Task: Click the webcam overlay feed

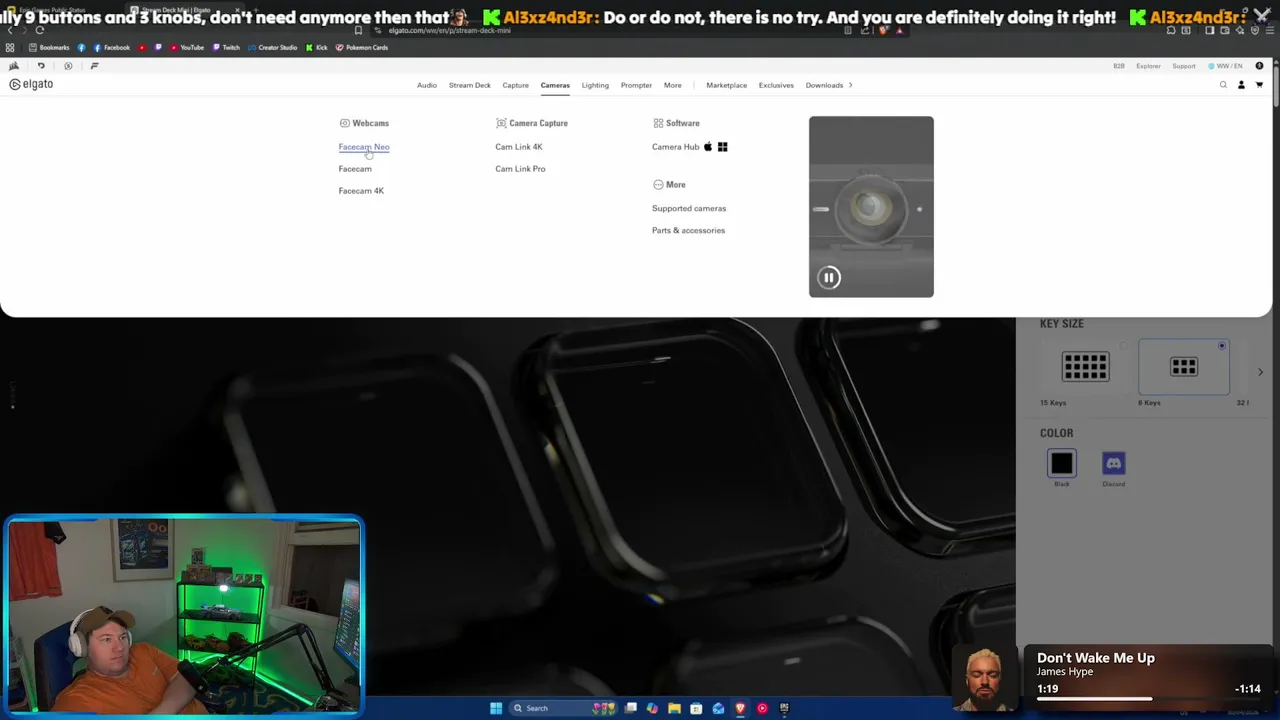Action: point(184,616)
